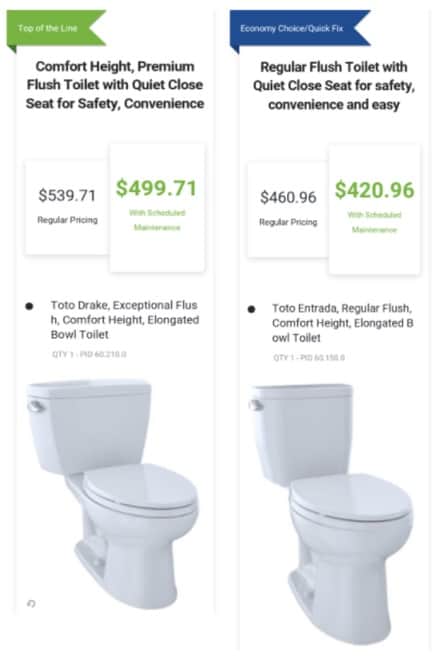The height and width of the screenshot is (668, 441).
Task: Click the QTY 1 PID line under Drake
Action: point(89,354)
